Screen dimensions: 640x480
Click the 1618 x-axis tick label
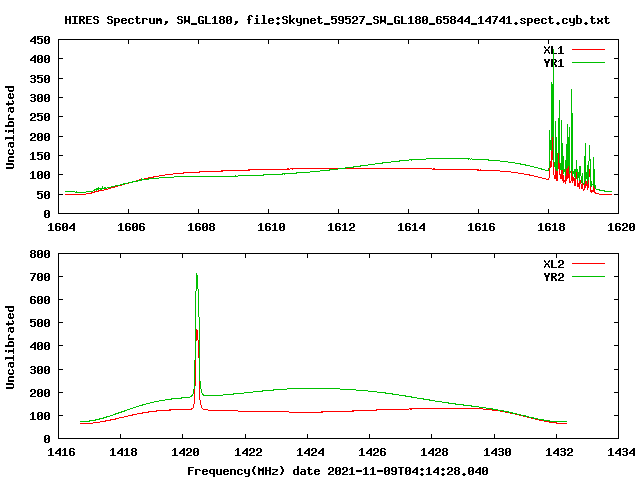551,227
